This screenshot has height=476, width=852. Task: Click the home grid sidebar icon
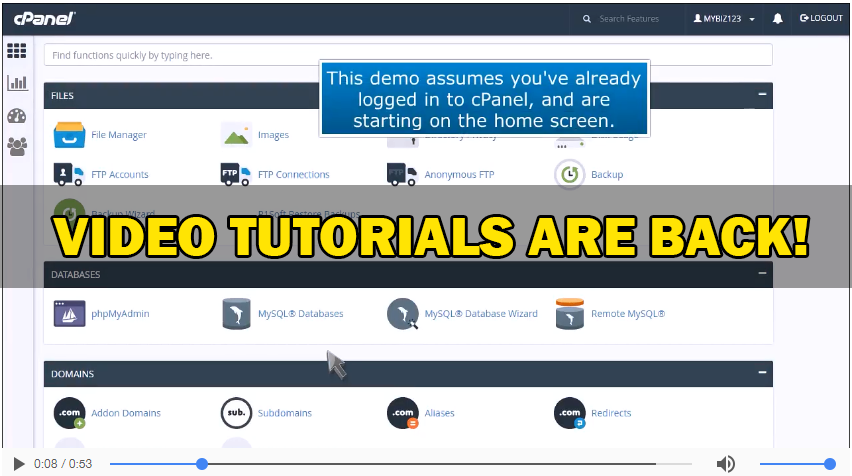pos(16,51)
